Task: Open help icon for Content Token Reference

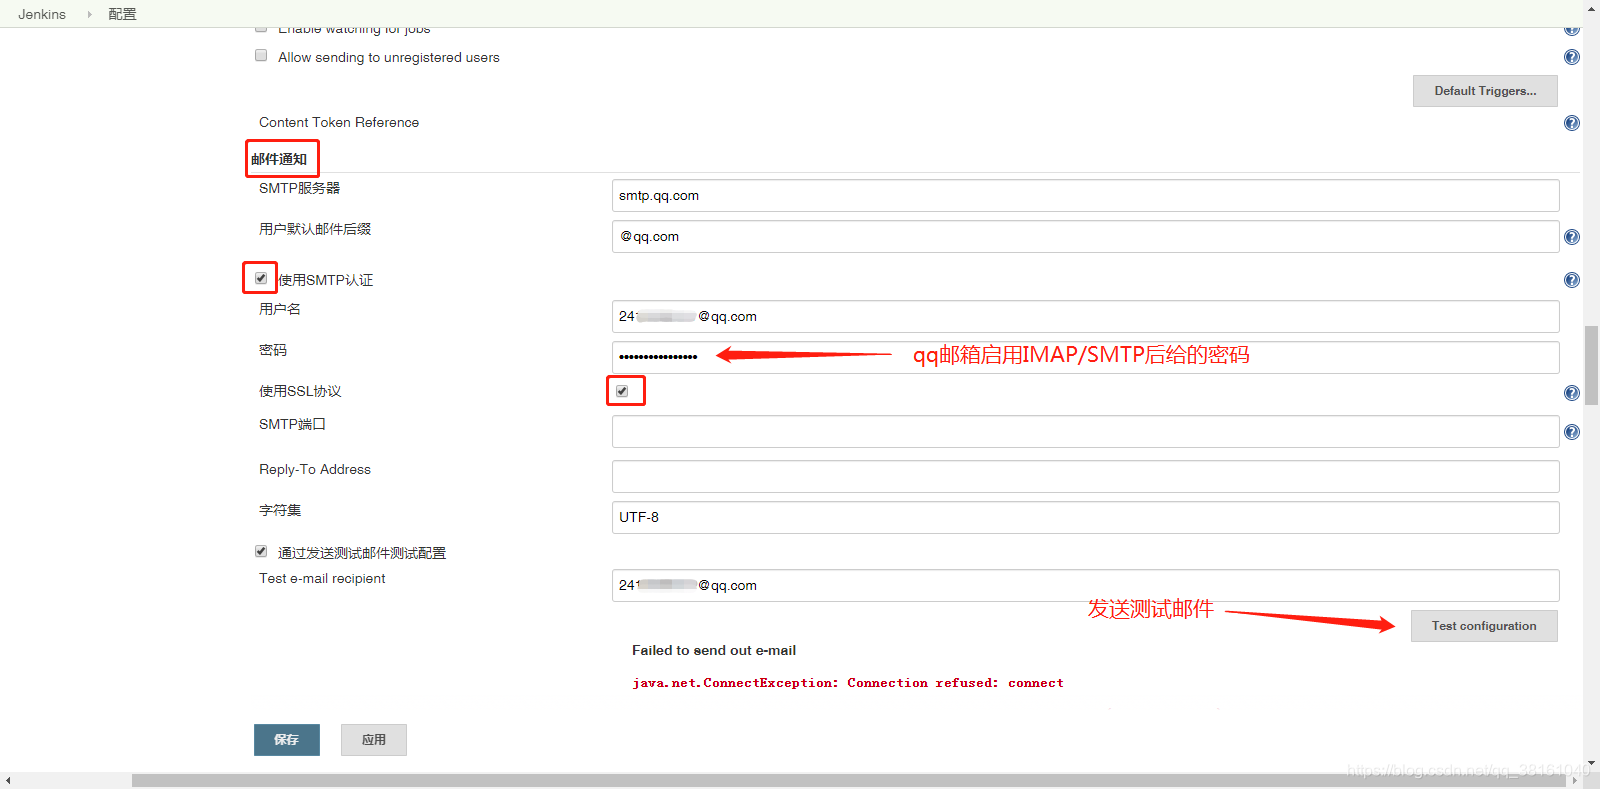Action: [x=1572, y=123]
